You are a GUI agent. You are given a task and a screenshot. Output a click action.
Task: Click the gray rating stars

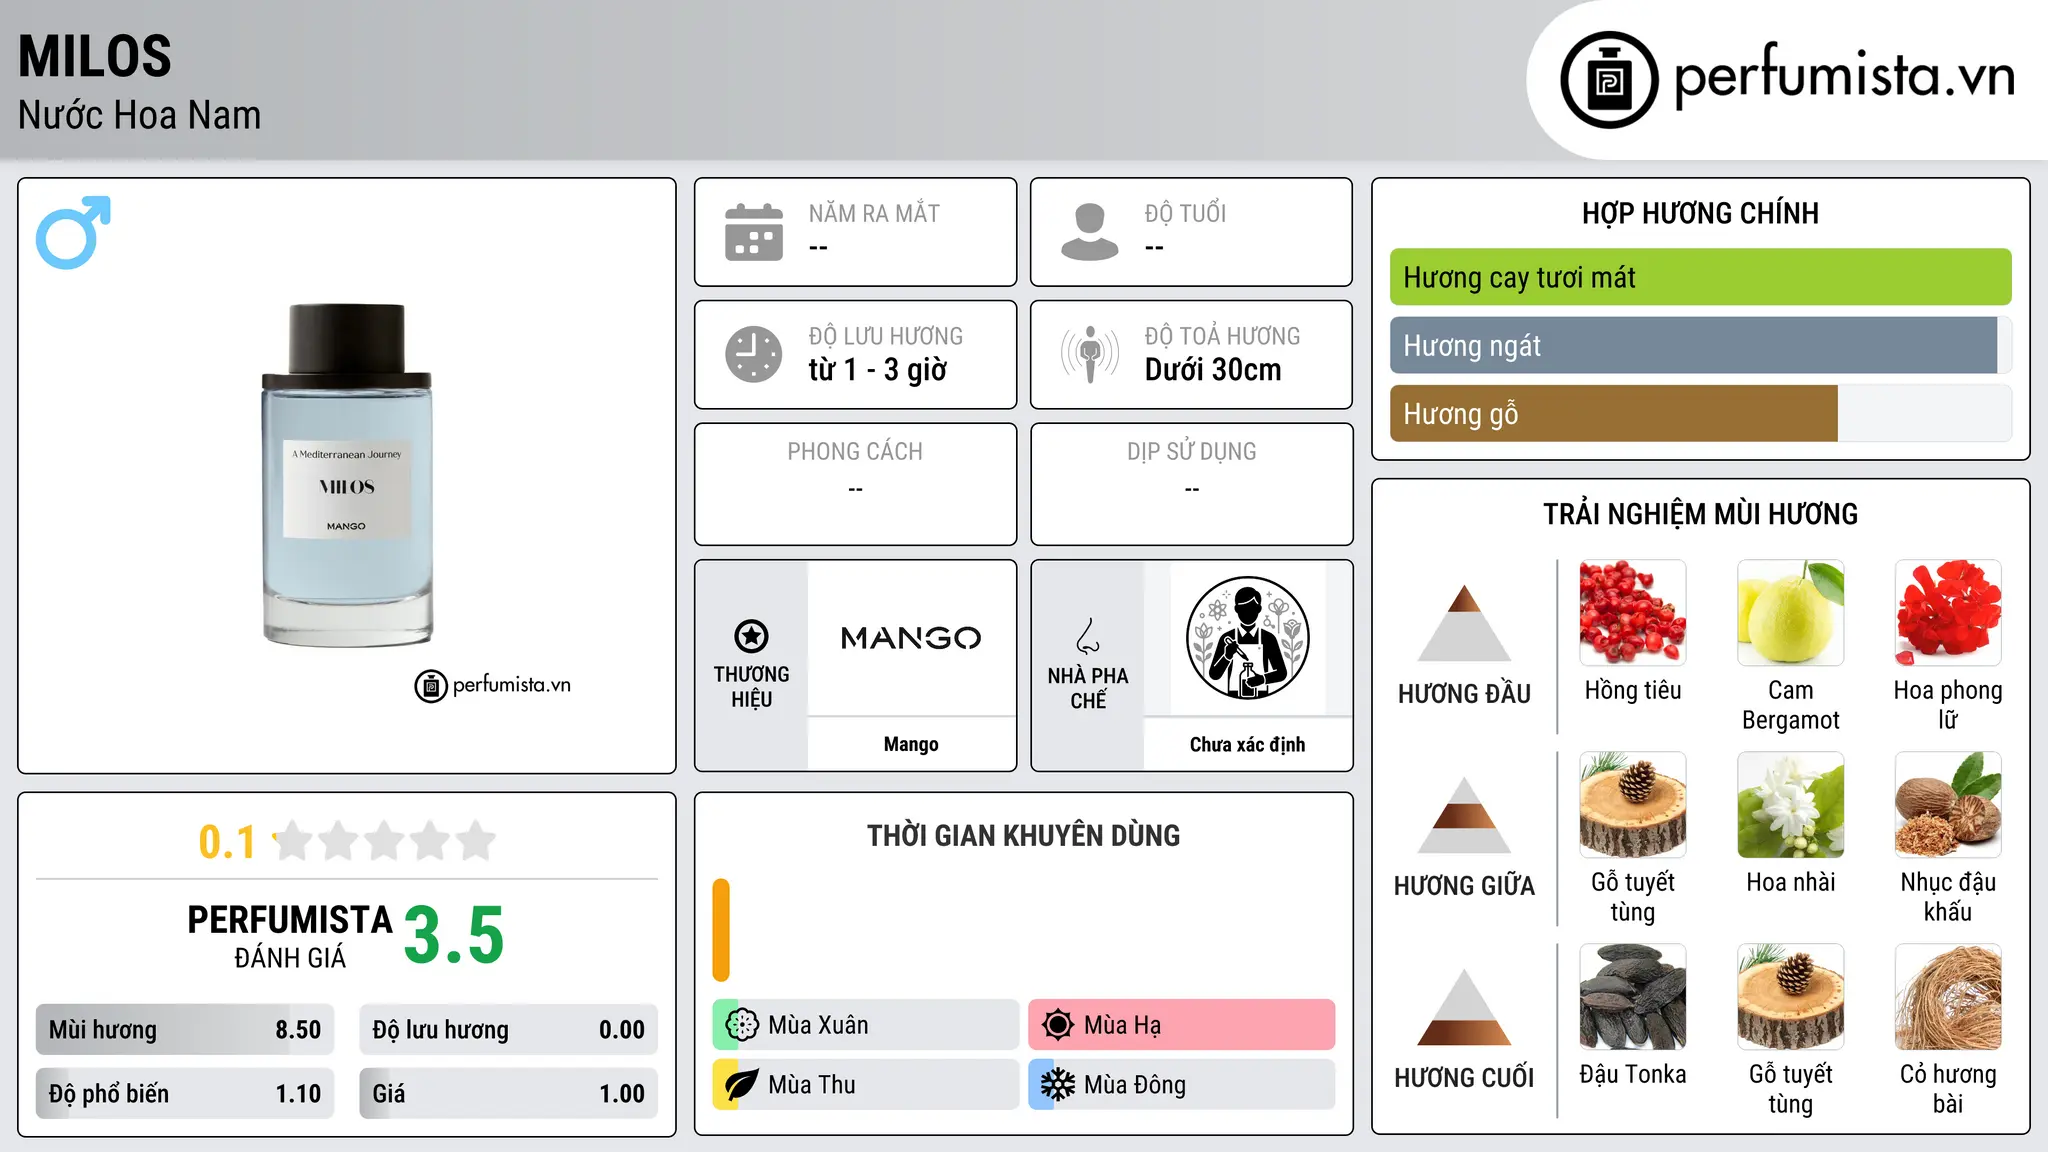385,841
